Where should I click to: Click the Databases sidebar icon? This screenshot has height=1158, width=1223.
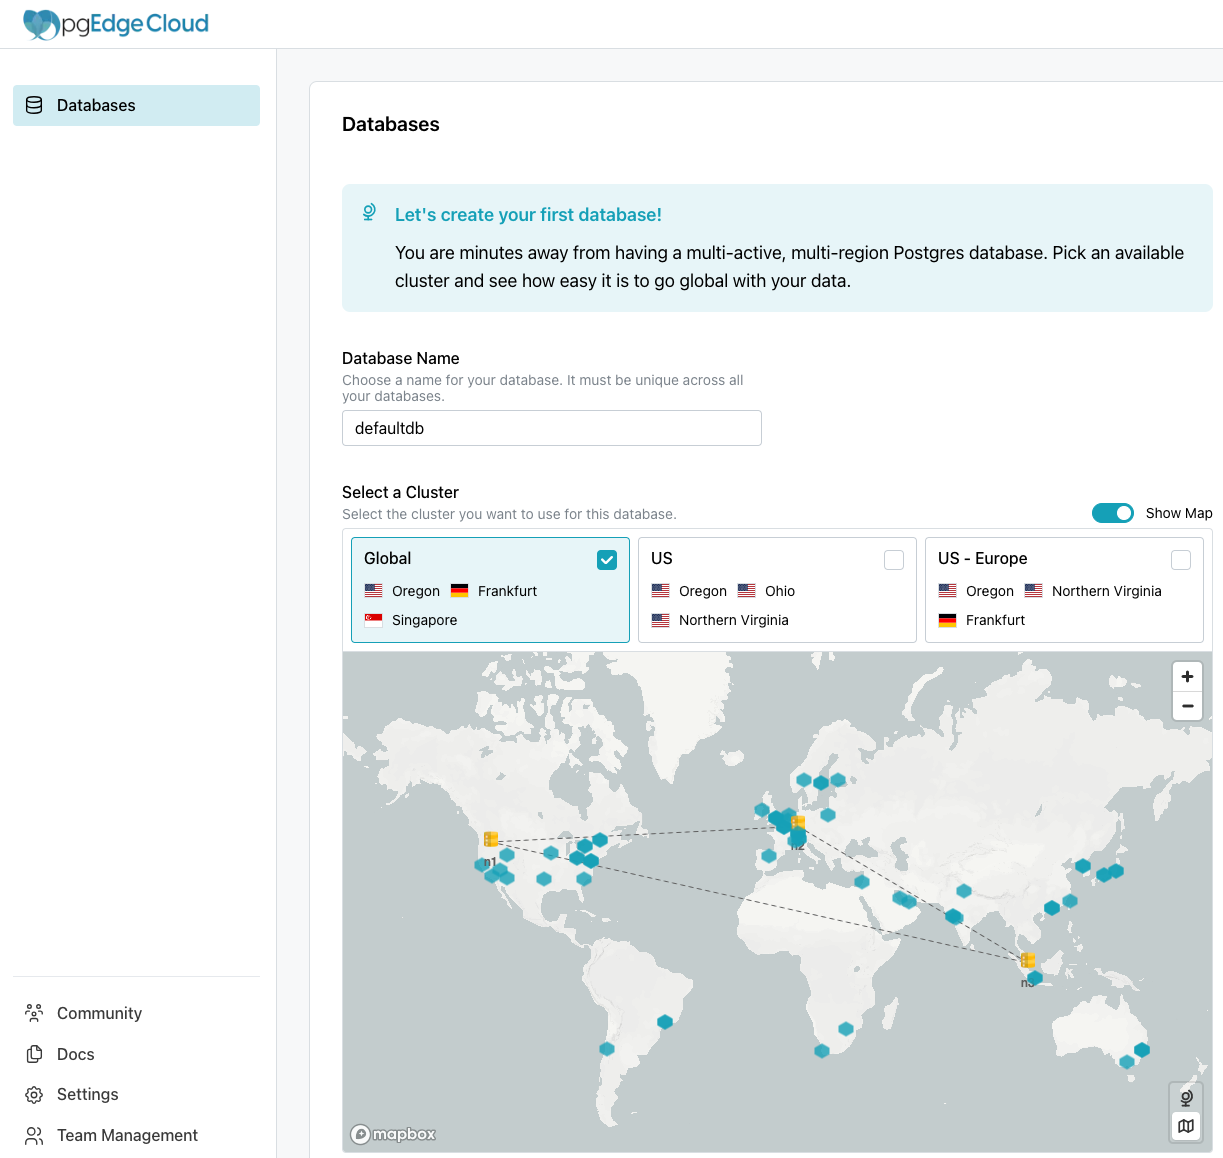34,105
